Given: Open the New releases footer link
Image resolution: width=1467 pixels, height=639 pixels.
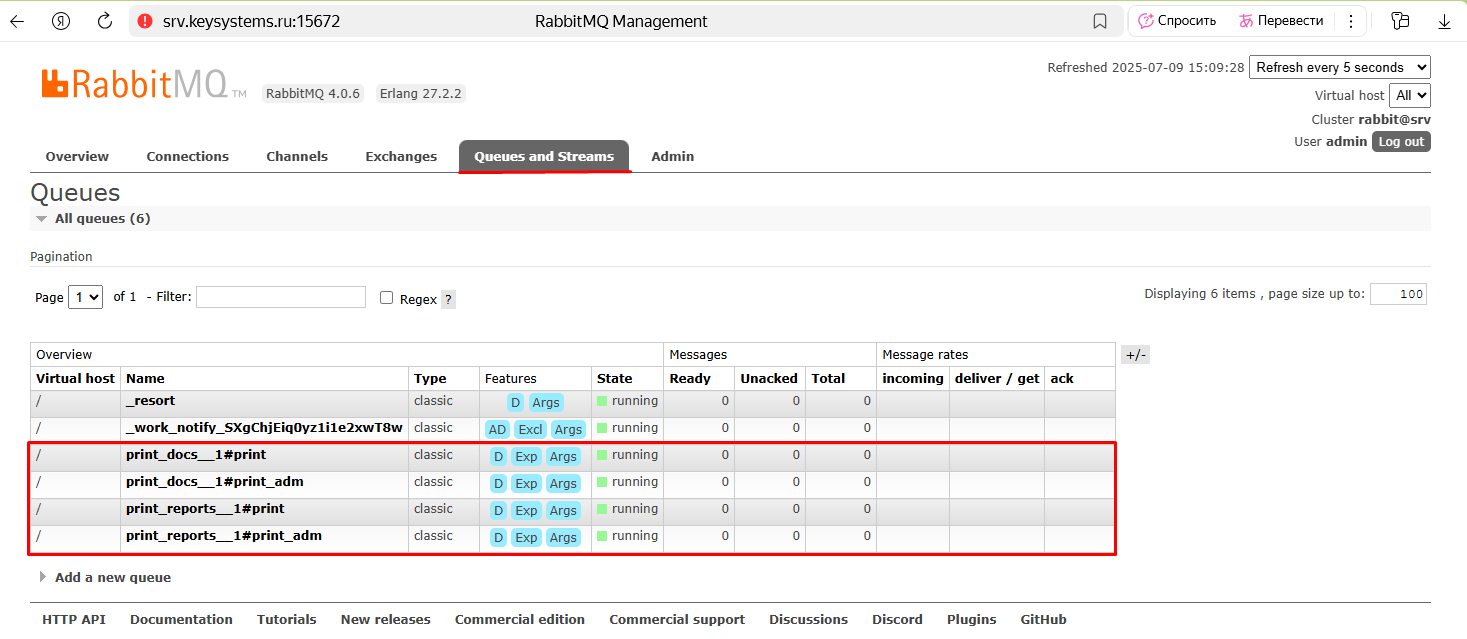Looking at the screenshot, I should click(x=385, y=619).
